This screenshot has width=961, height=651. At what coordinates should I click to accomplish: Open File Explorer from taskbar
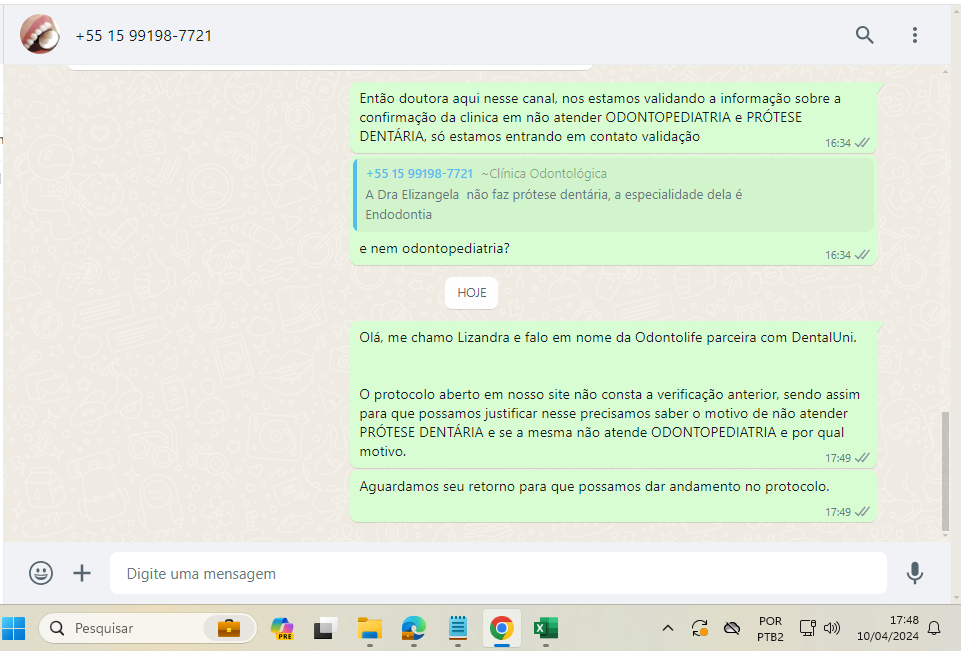pos(370,628)
